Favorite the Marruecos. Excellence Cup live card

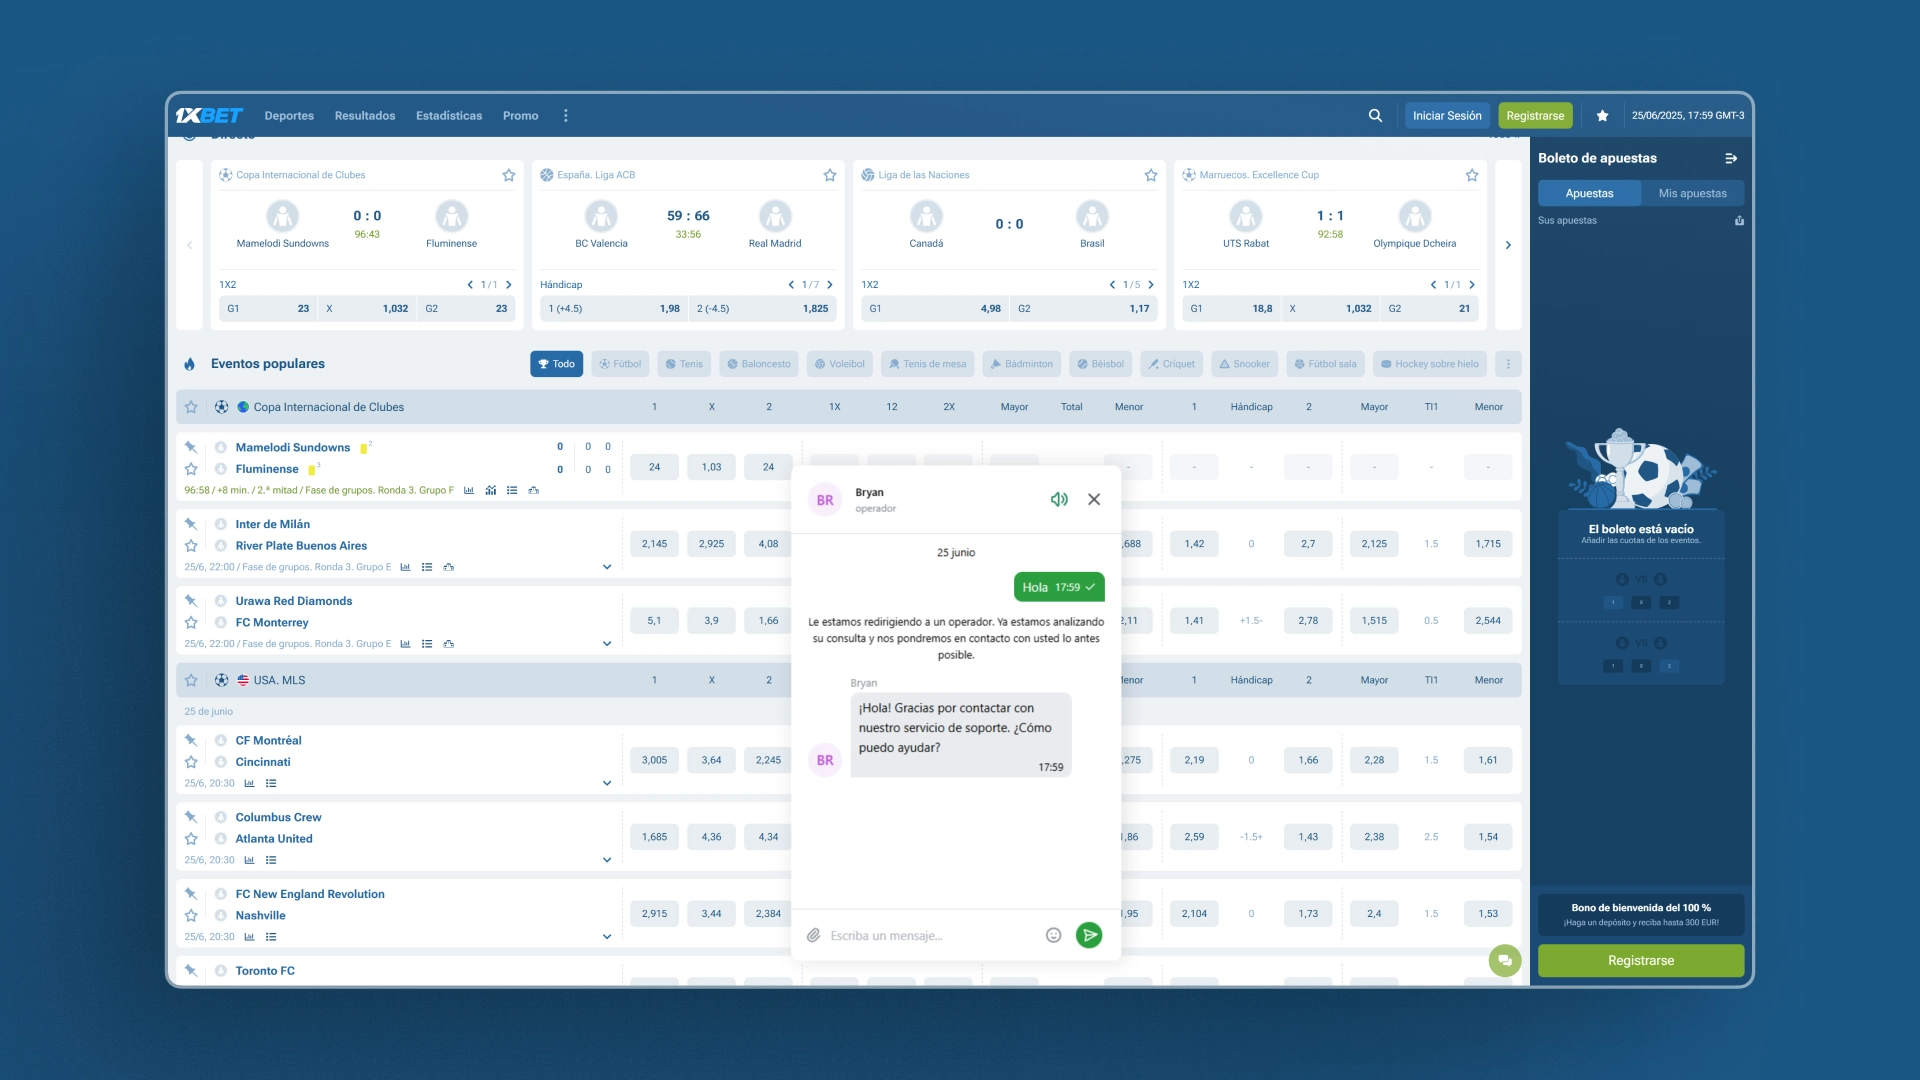[1472, 175]
